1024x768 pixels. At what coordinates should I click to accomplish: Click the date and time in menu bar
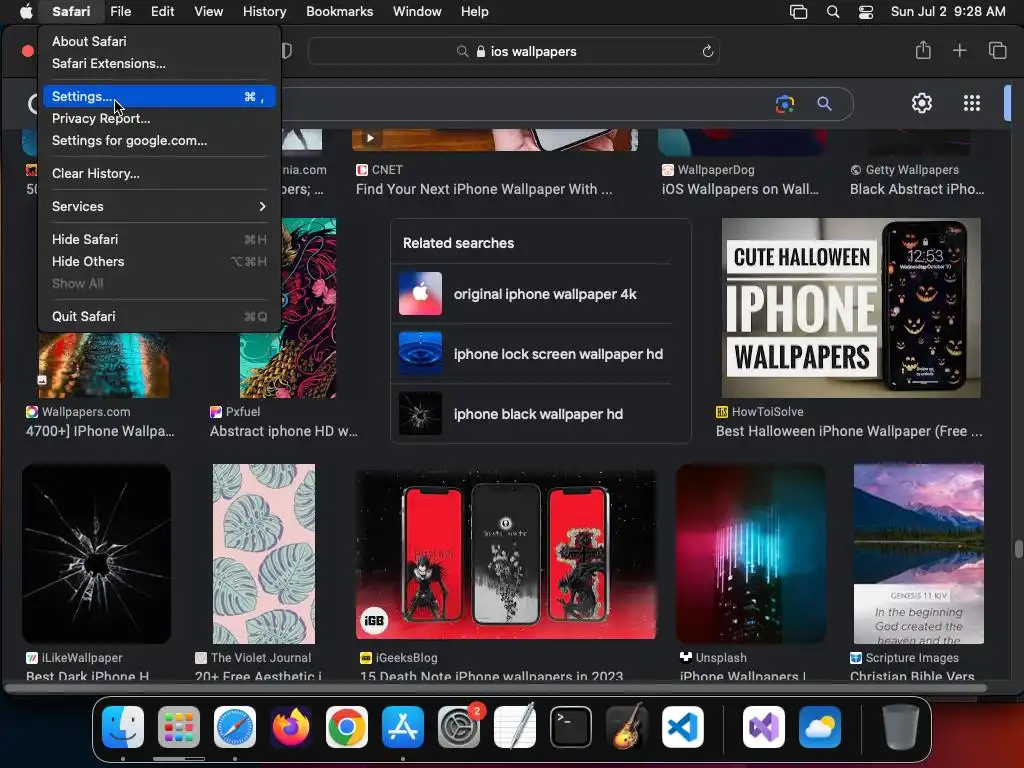pos(948,12)
